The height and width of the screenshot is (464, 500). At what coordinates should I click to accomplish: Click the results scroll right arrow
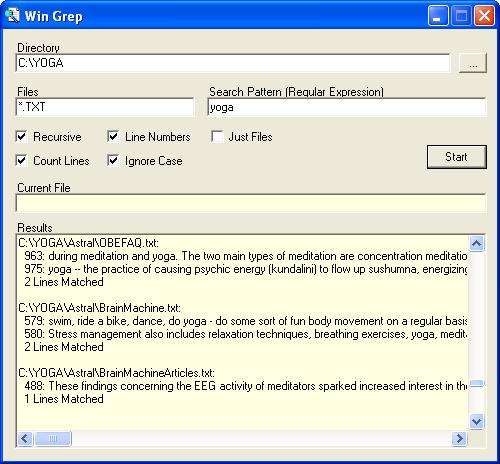460,438
